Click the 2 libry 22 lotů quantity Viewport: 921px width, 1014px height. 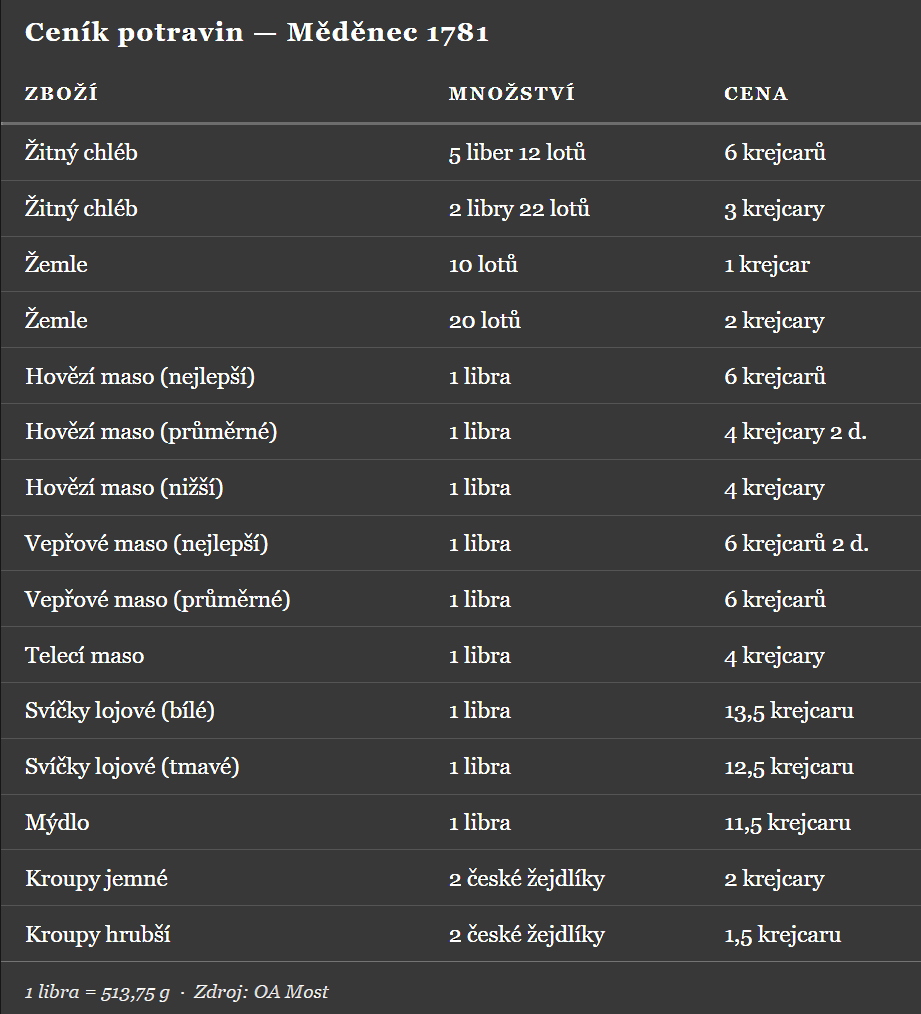519,209
